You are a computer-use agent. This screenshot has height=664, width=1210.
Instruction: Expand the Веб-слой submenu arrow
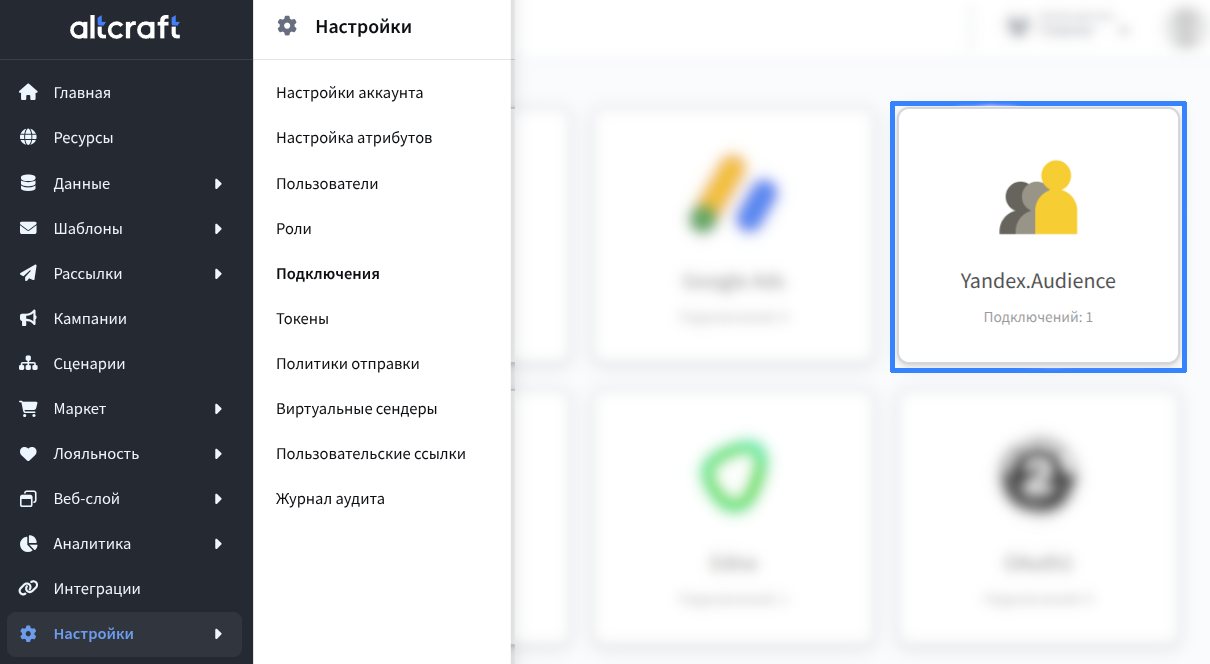[x=218, y=499]
